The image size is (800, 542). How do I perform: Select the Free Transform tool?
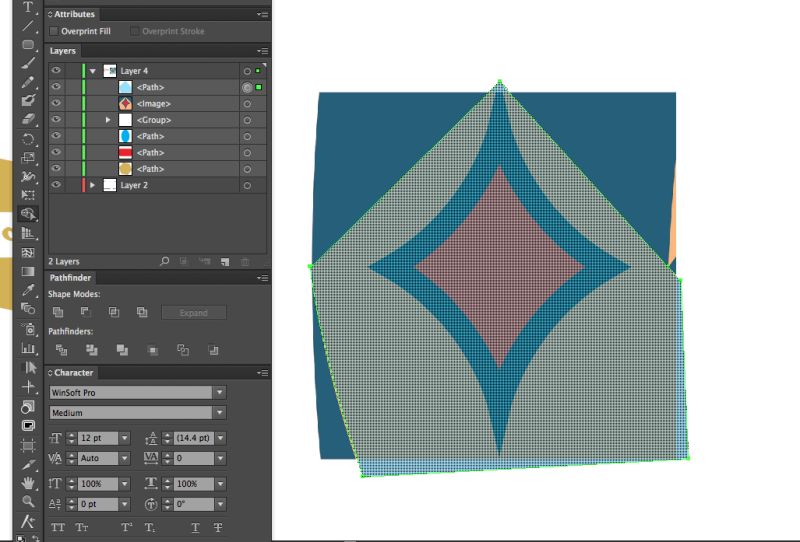(x=28, y=195)
